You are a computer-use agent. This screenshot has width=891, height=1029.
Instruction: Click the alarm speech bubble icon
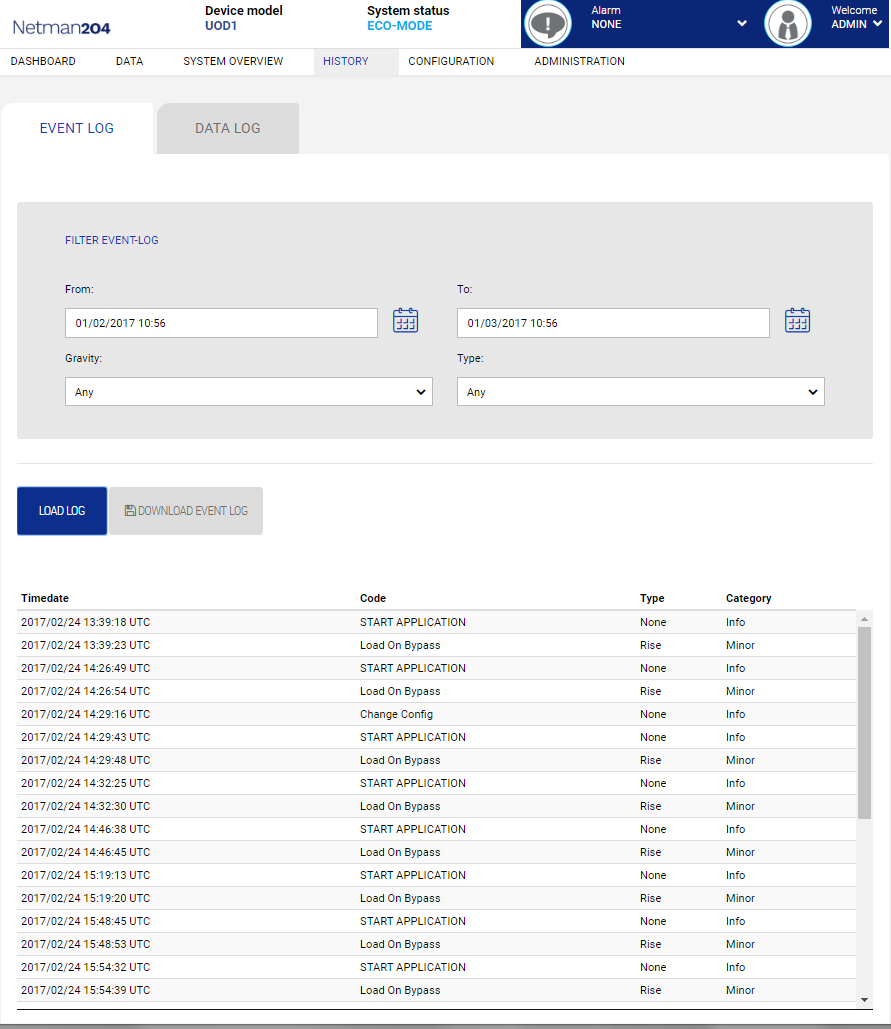point(548,24)
